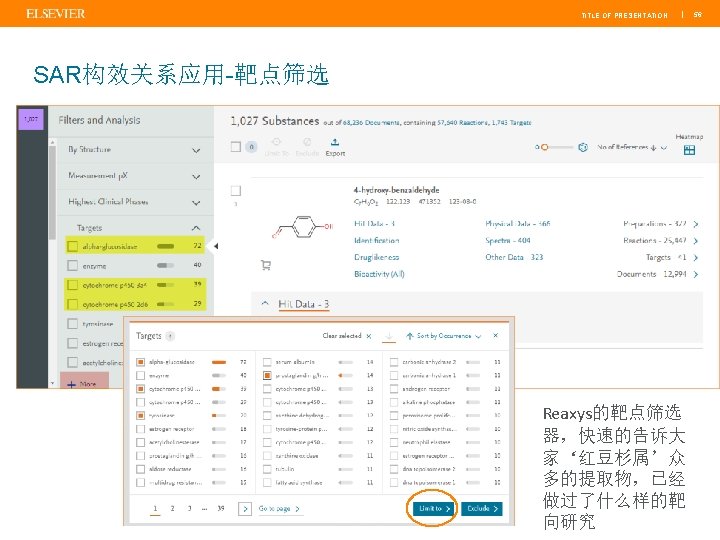Adjust the structure size slider handle
This screenshot has height=540, width=720.
click(x=545, y=147)
